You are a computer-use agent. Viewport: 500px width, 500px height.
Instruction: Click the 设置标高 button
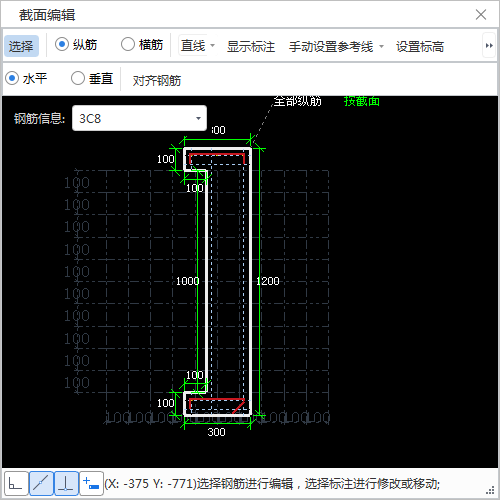[420, 46]
